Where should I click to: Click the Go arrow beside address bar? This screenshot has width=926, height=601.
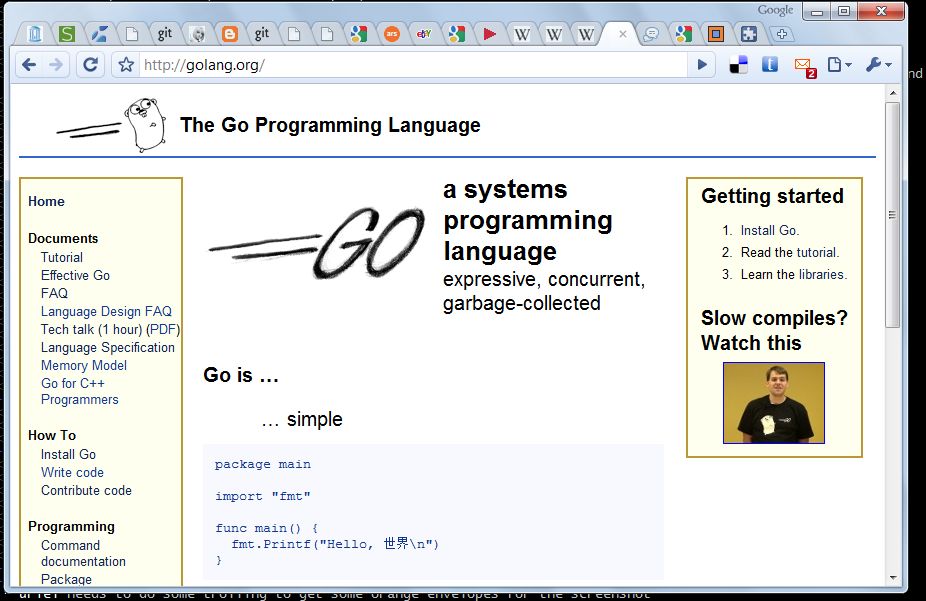point(702,64)
